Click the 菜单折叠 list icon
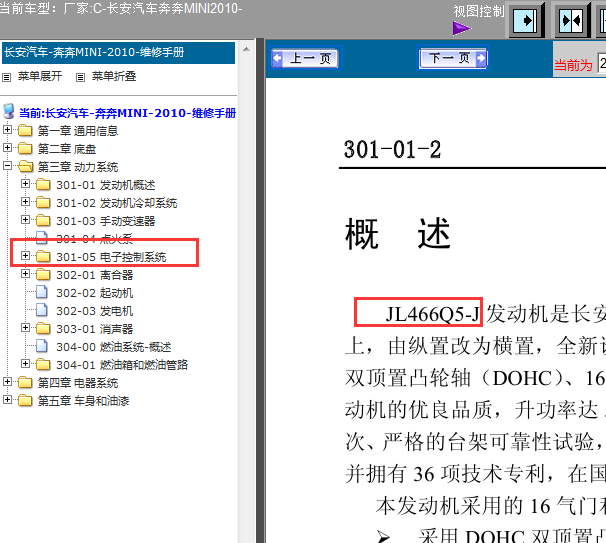The width and height of the screenshot is (606, 543). pos(80,78)
